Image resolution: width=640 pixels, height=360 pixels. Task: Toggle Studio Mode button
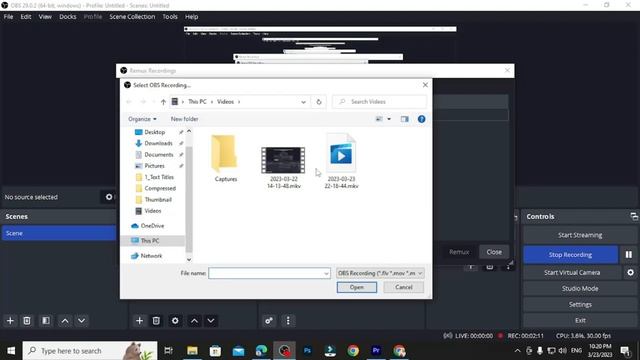(580, 289)
